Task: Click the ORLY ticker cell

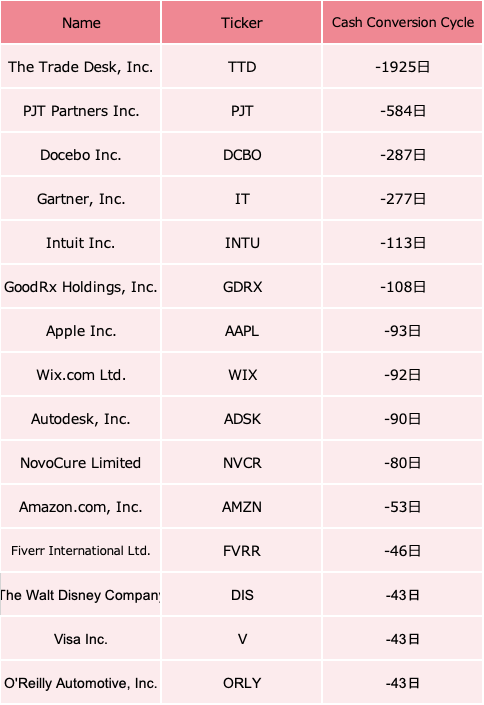Action: [x=242, y=683]
